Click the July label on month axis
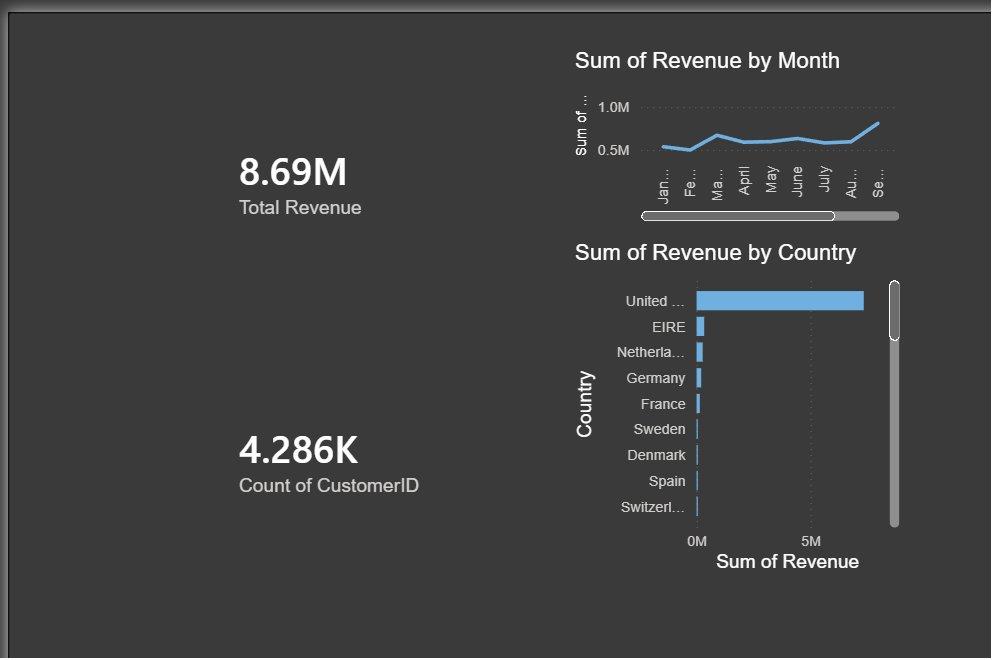The image size is (992, 660). 824,178
